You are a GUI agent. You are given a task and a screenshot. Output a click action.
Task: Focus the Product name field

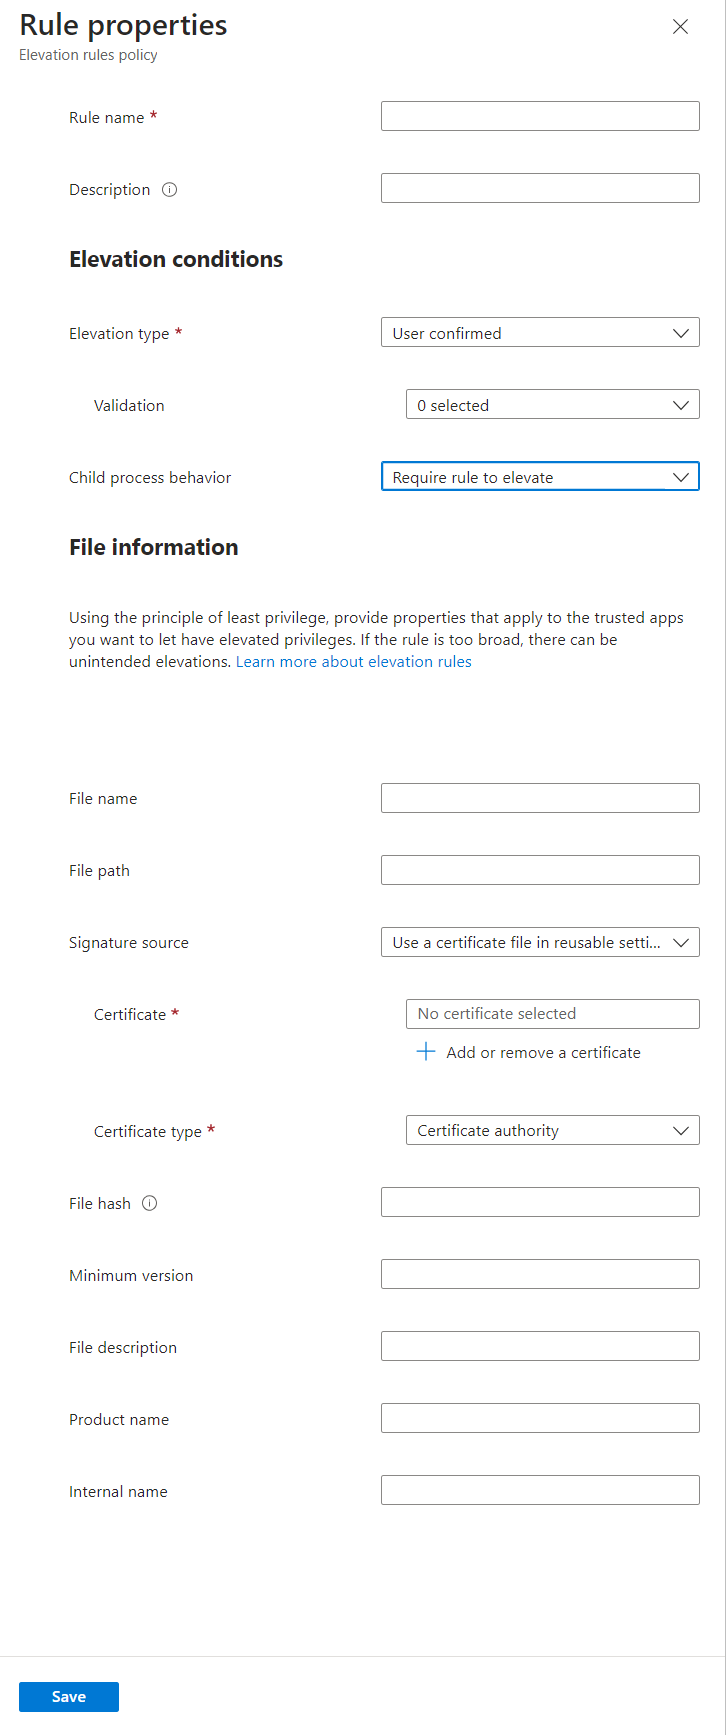click(x=540, y=1418)
